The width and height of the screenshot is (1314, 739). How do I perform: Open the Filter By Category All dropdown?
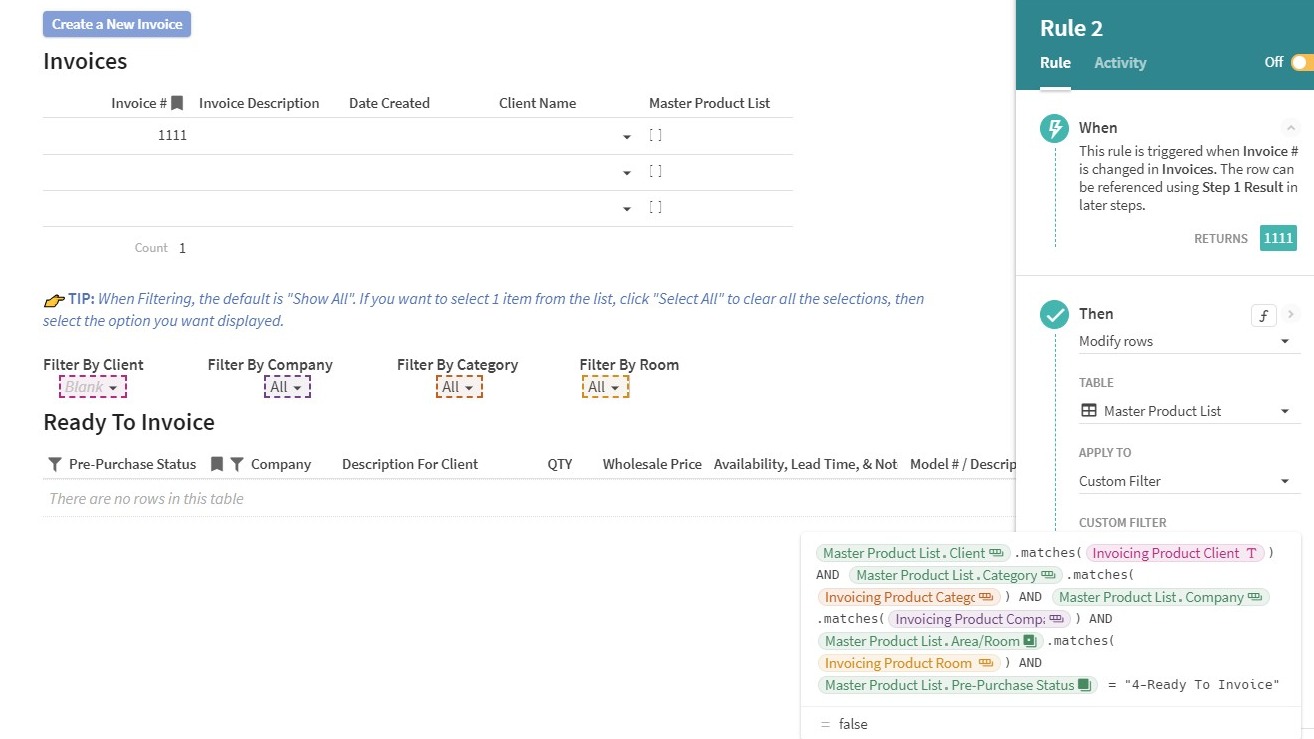point(460,387)
